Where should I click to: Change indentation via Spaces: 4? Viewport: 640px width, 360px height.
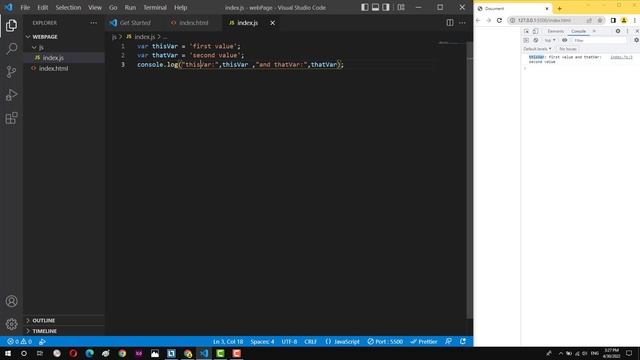pos(262,342)
